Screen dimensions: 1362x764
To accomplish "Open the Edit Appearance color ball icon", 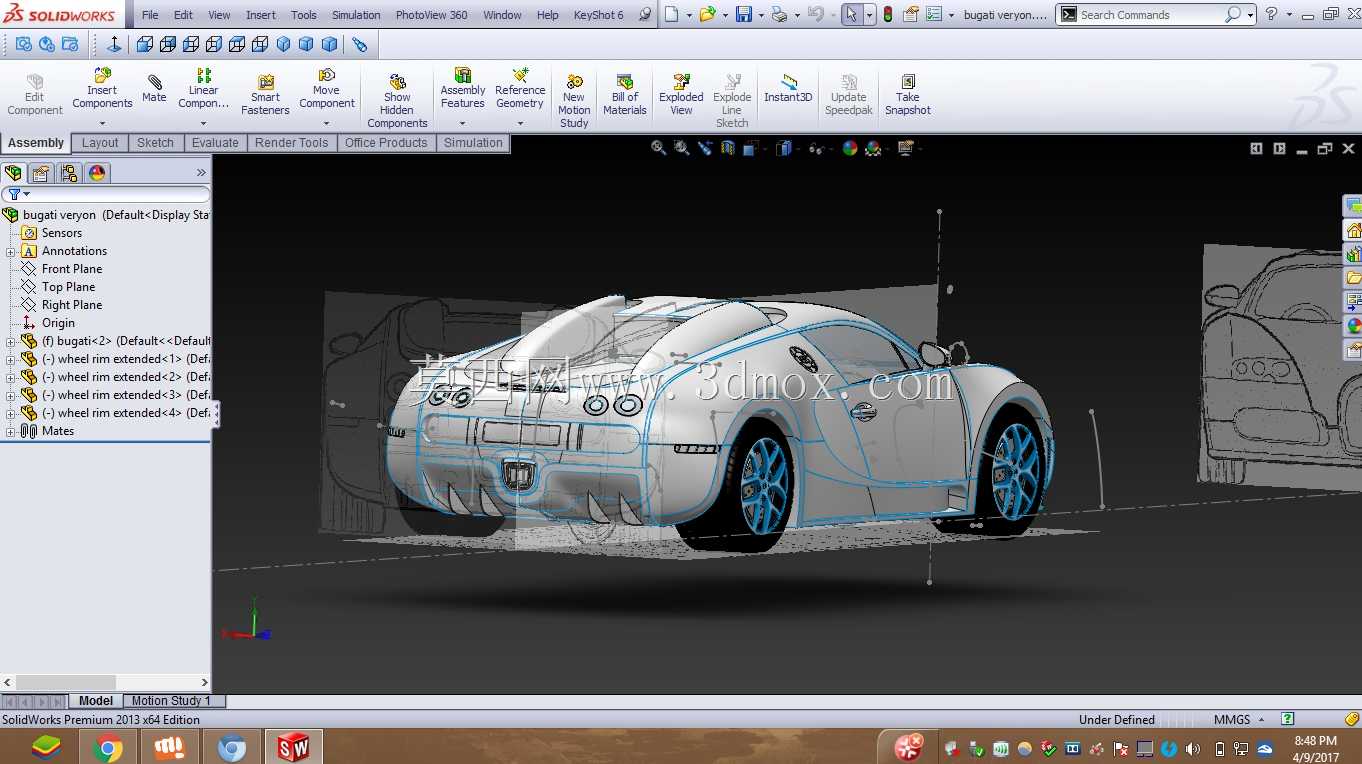I will click(x=850, y=148).
